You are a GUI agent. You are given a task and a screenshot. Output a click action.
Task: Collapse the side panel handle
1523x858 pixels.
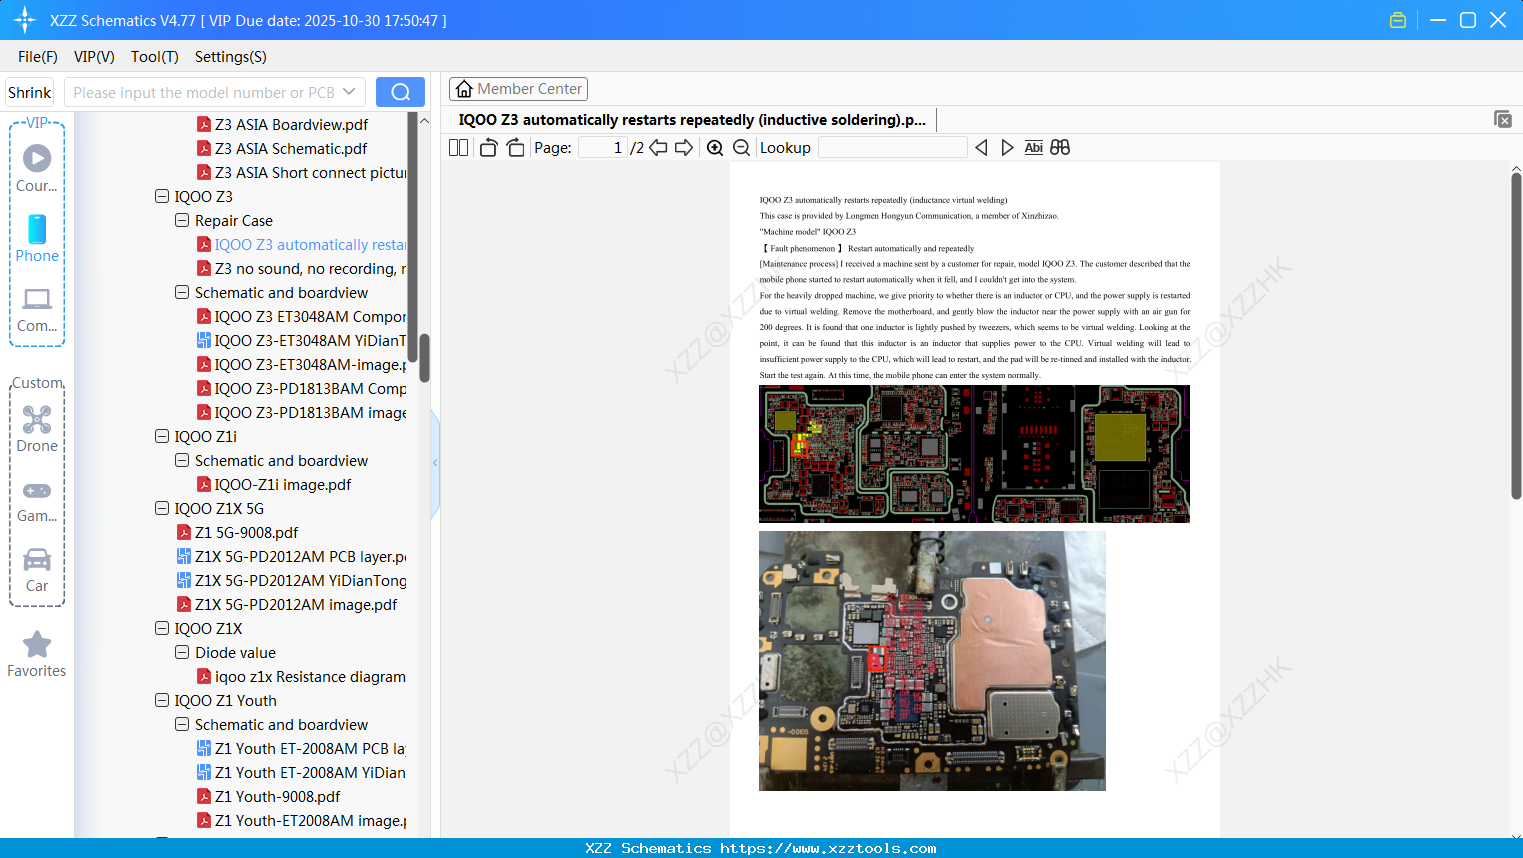click(435, 462)
